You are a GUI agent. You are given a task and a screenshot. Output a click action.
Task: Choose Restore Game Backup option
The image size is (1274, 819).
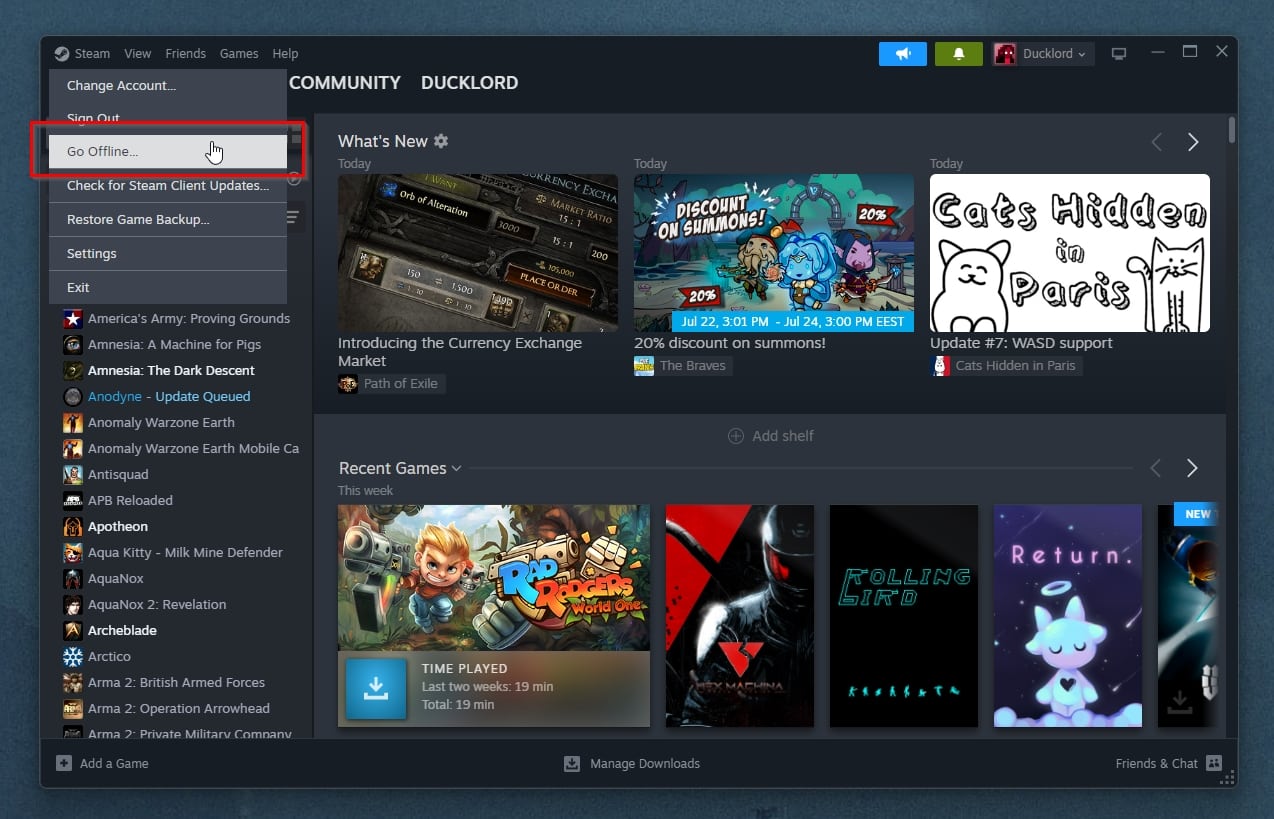pos(168,219)
